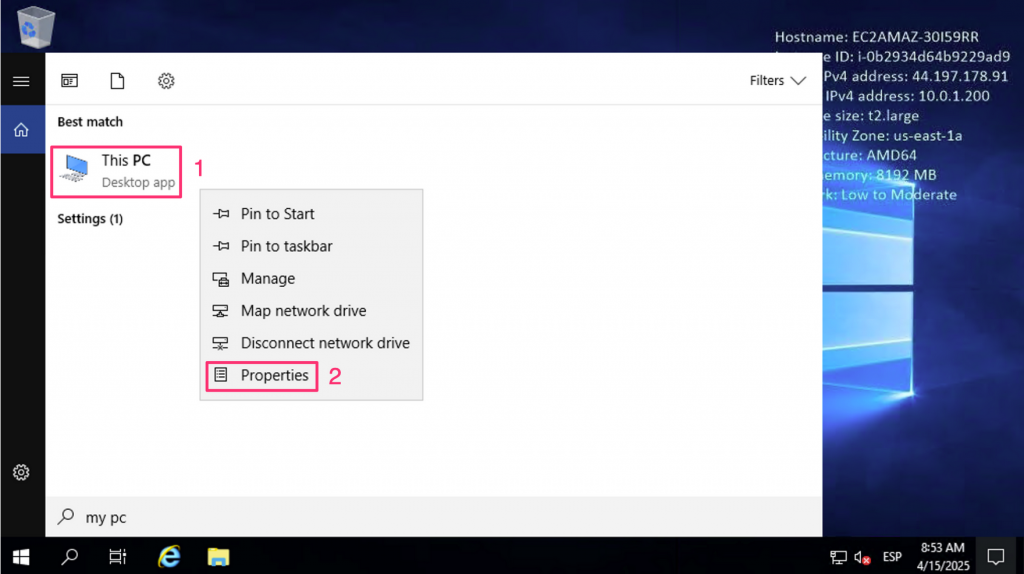Image resolution: width=1024 pixels, height=574 pixels.
Task: Select Map network drive option
Action: tap(303, 311)
